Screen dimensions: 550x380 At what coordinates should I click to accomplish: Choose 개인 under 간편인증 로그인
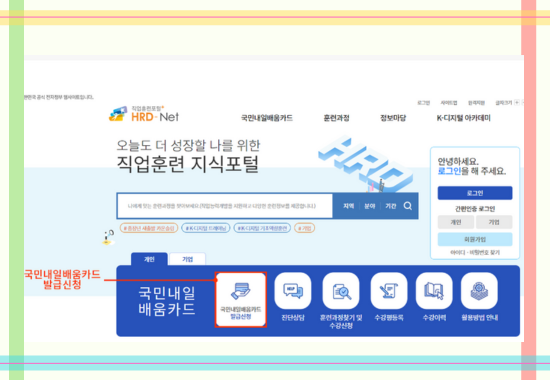[456, 222]
